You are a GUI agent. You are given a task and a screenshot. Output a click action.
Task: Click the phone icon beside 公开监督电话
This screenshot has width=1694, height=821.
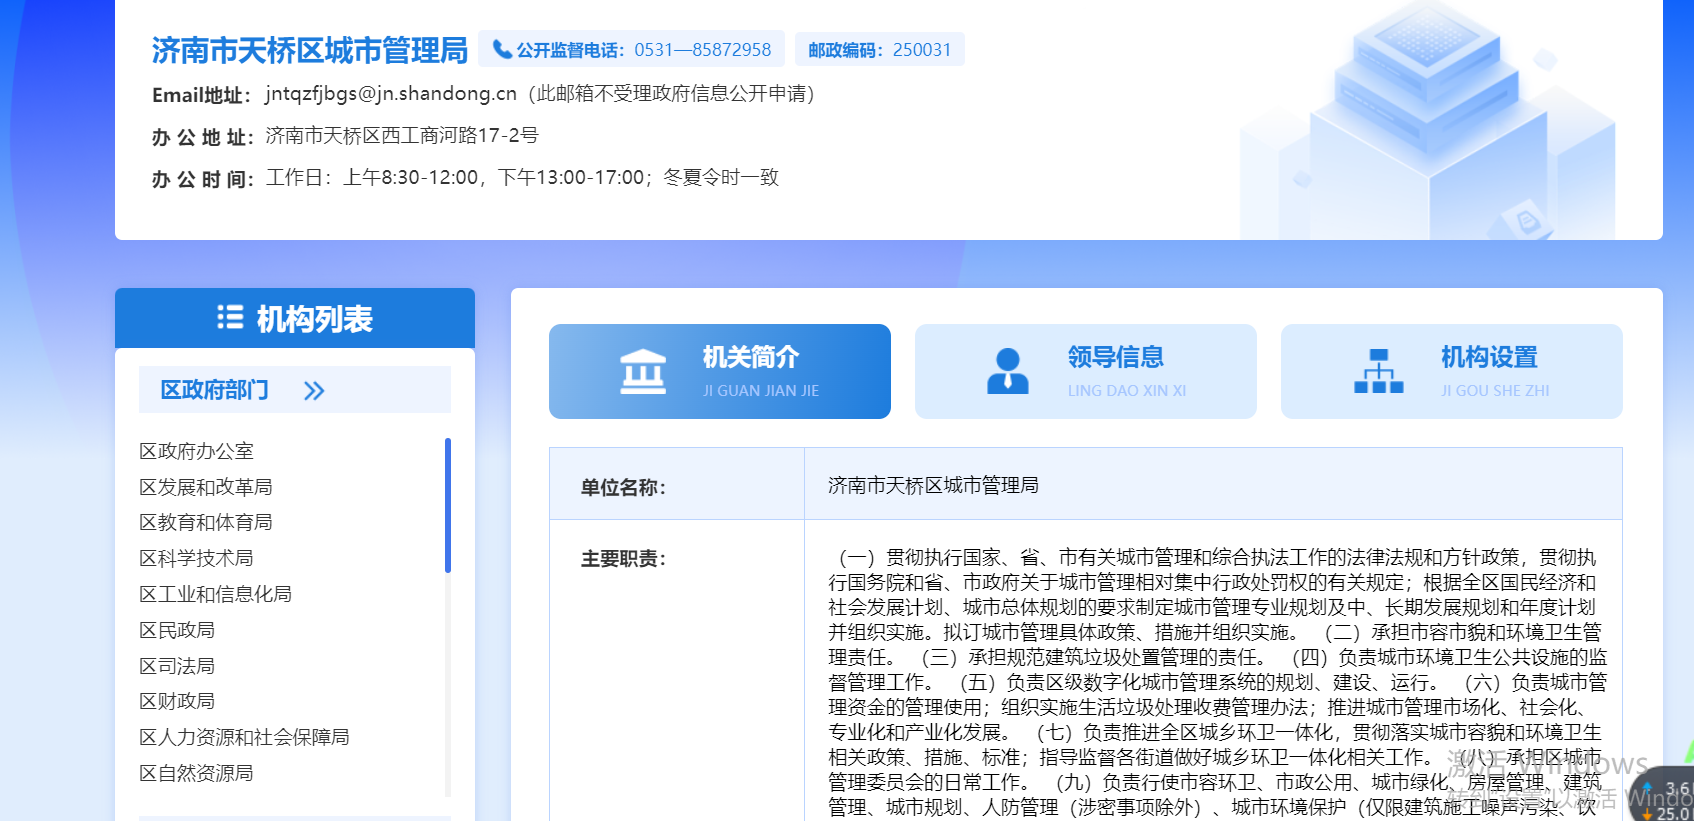point(502,49)
